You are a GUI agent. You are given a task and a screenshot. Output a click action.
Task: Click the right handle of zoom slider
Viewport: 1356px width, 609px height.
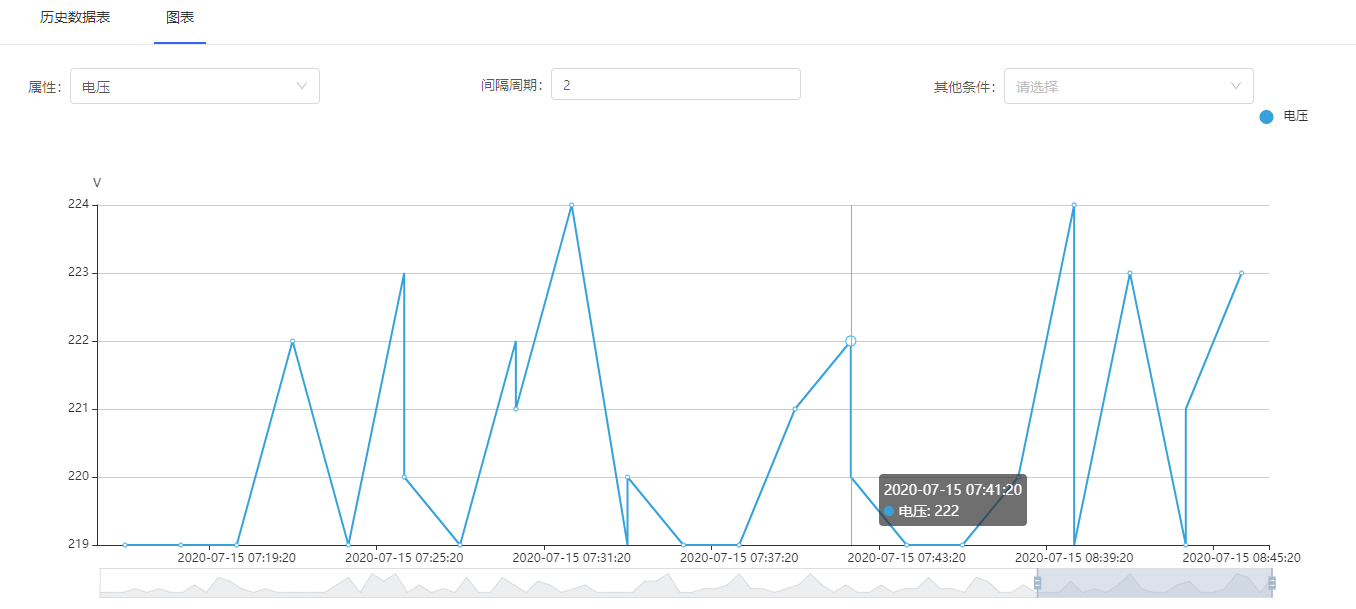coord(1272,583)
